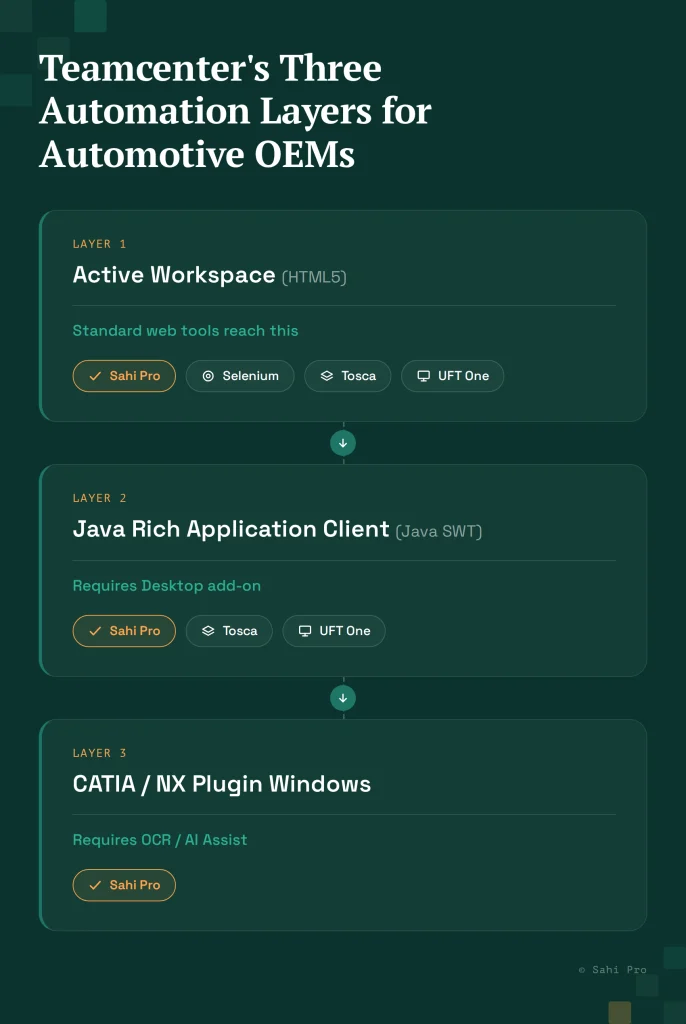Click the monitor icon on Layer 2 UFT One chip
Image resolution: width=686 pixels, height=1024 pixels.
click(304, 631)
